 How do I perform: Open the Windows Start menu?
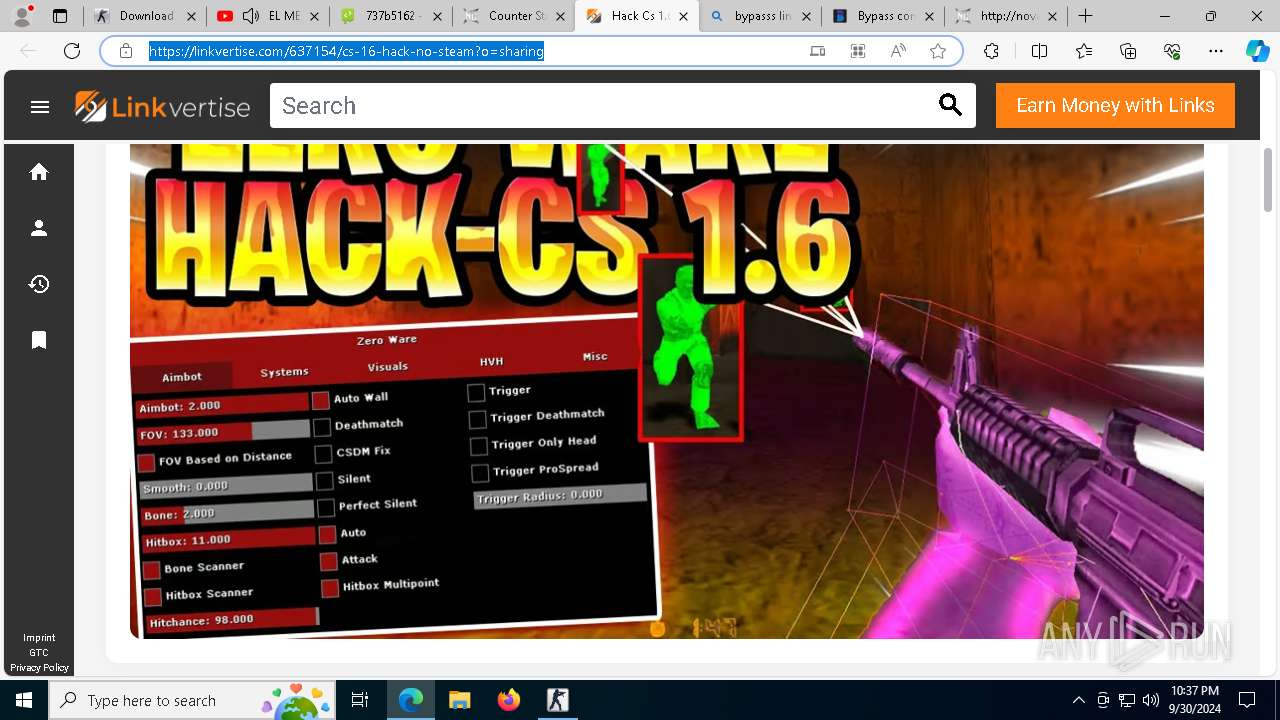[x=24, y=700]
